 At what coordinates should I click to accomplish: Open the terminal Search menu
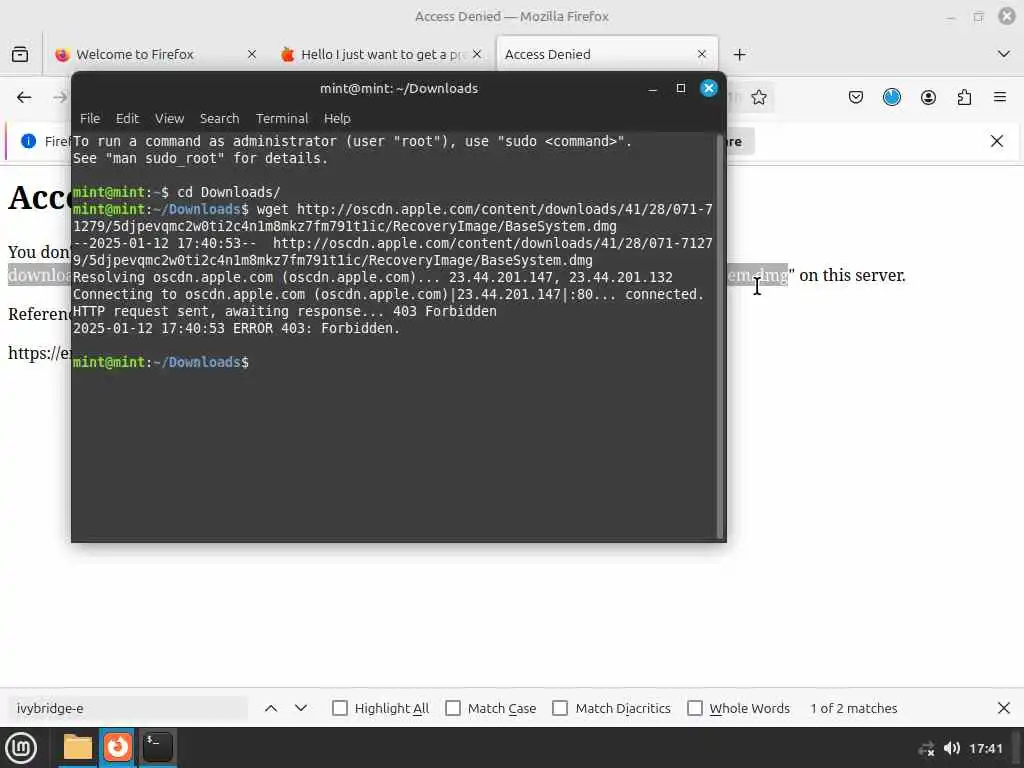point(219,118)
